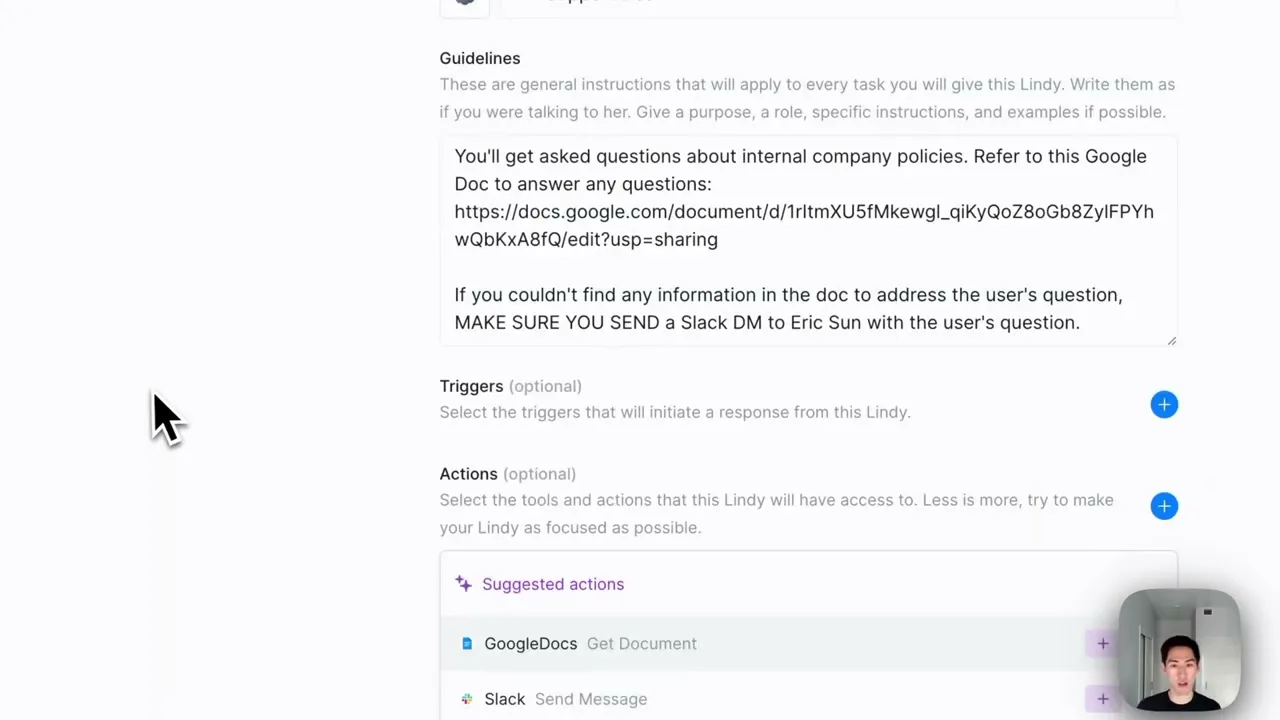
Task: Click the Lindy avatar icon at top
Action: point(464,5)
